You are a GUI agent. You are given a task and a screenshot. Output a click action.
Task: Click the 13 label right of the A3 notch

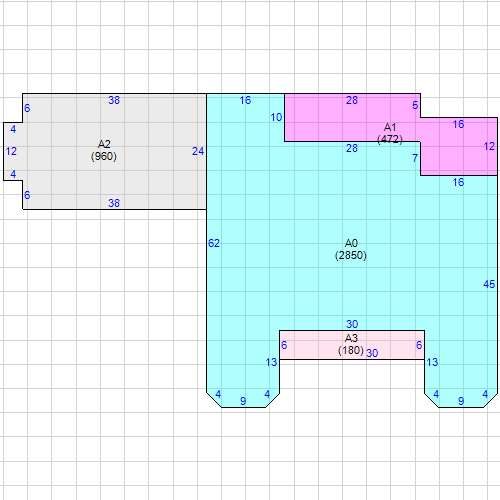click(432, 362)
